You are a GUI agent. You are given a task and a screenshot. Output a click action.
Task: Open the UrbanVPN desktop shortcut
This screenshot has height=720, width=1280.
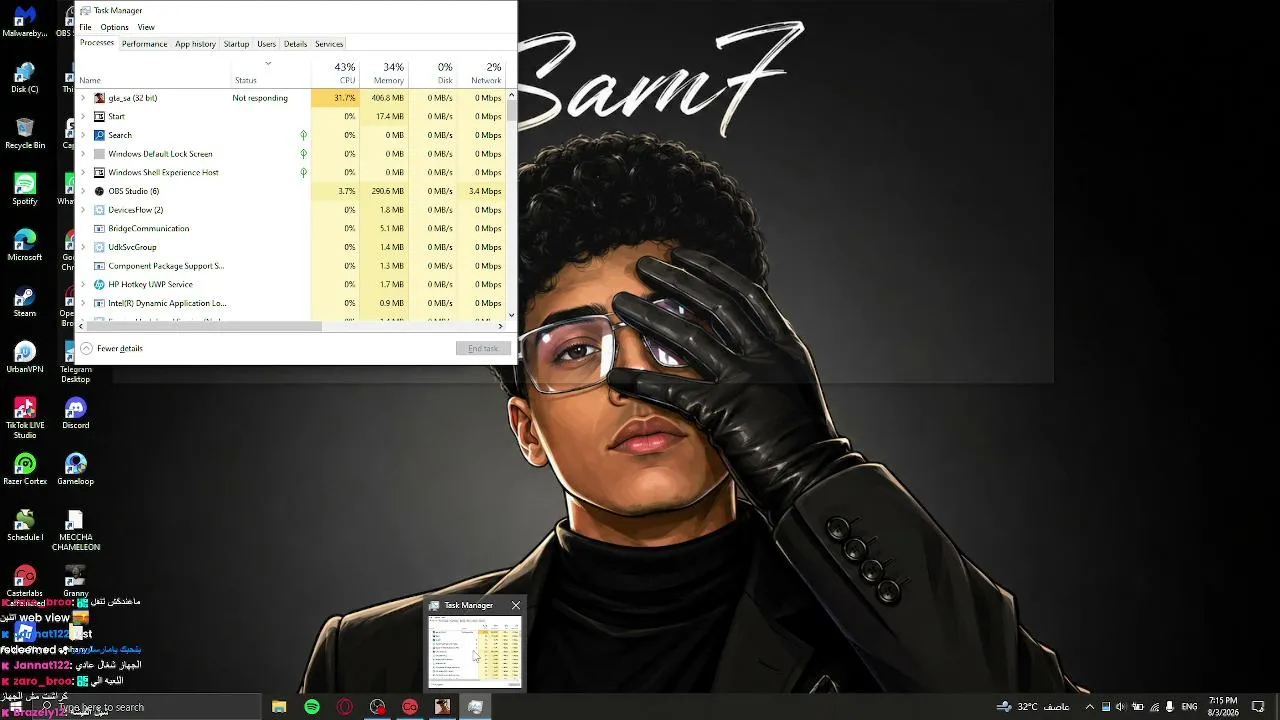click(24, 357)
